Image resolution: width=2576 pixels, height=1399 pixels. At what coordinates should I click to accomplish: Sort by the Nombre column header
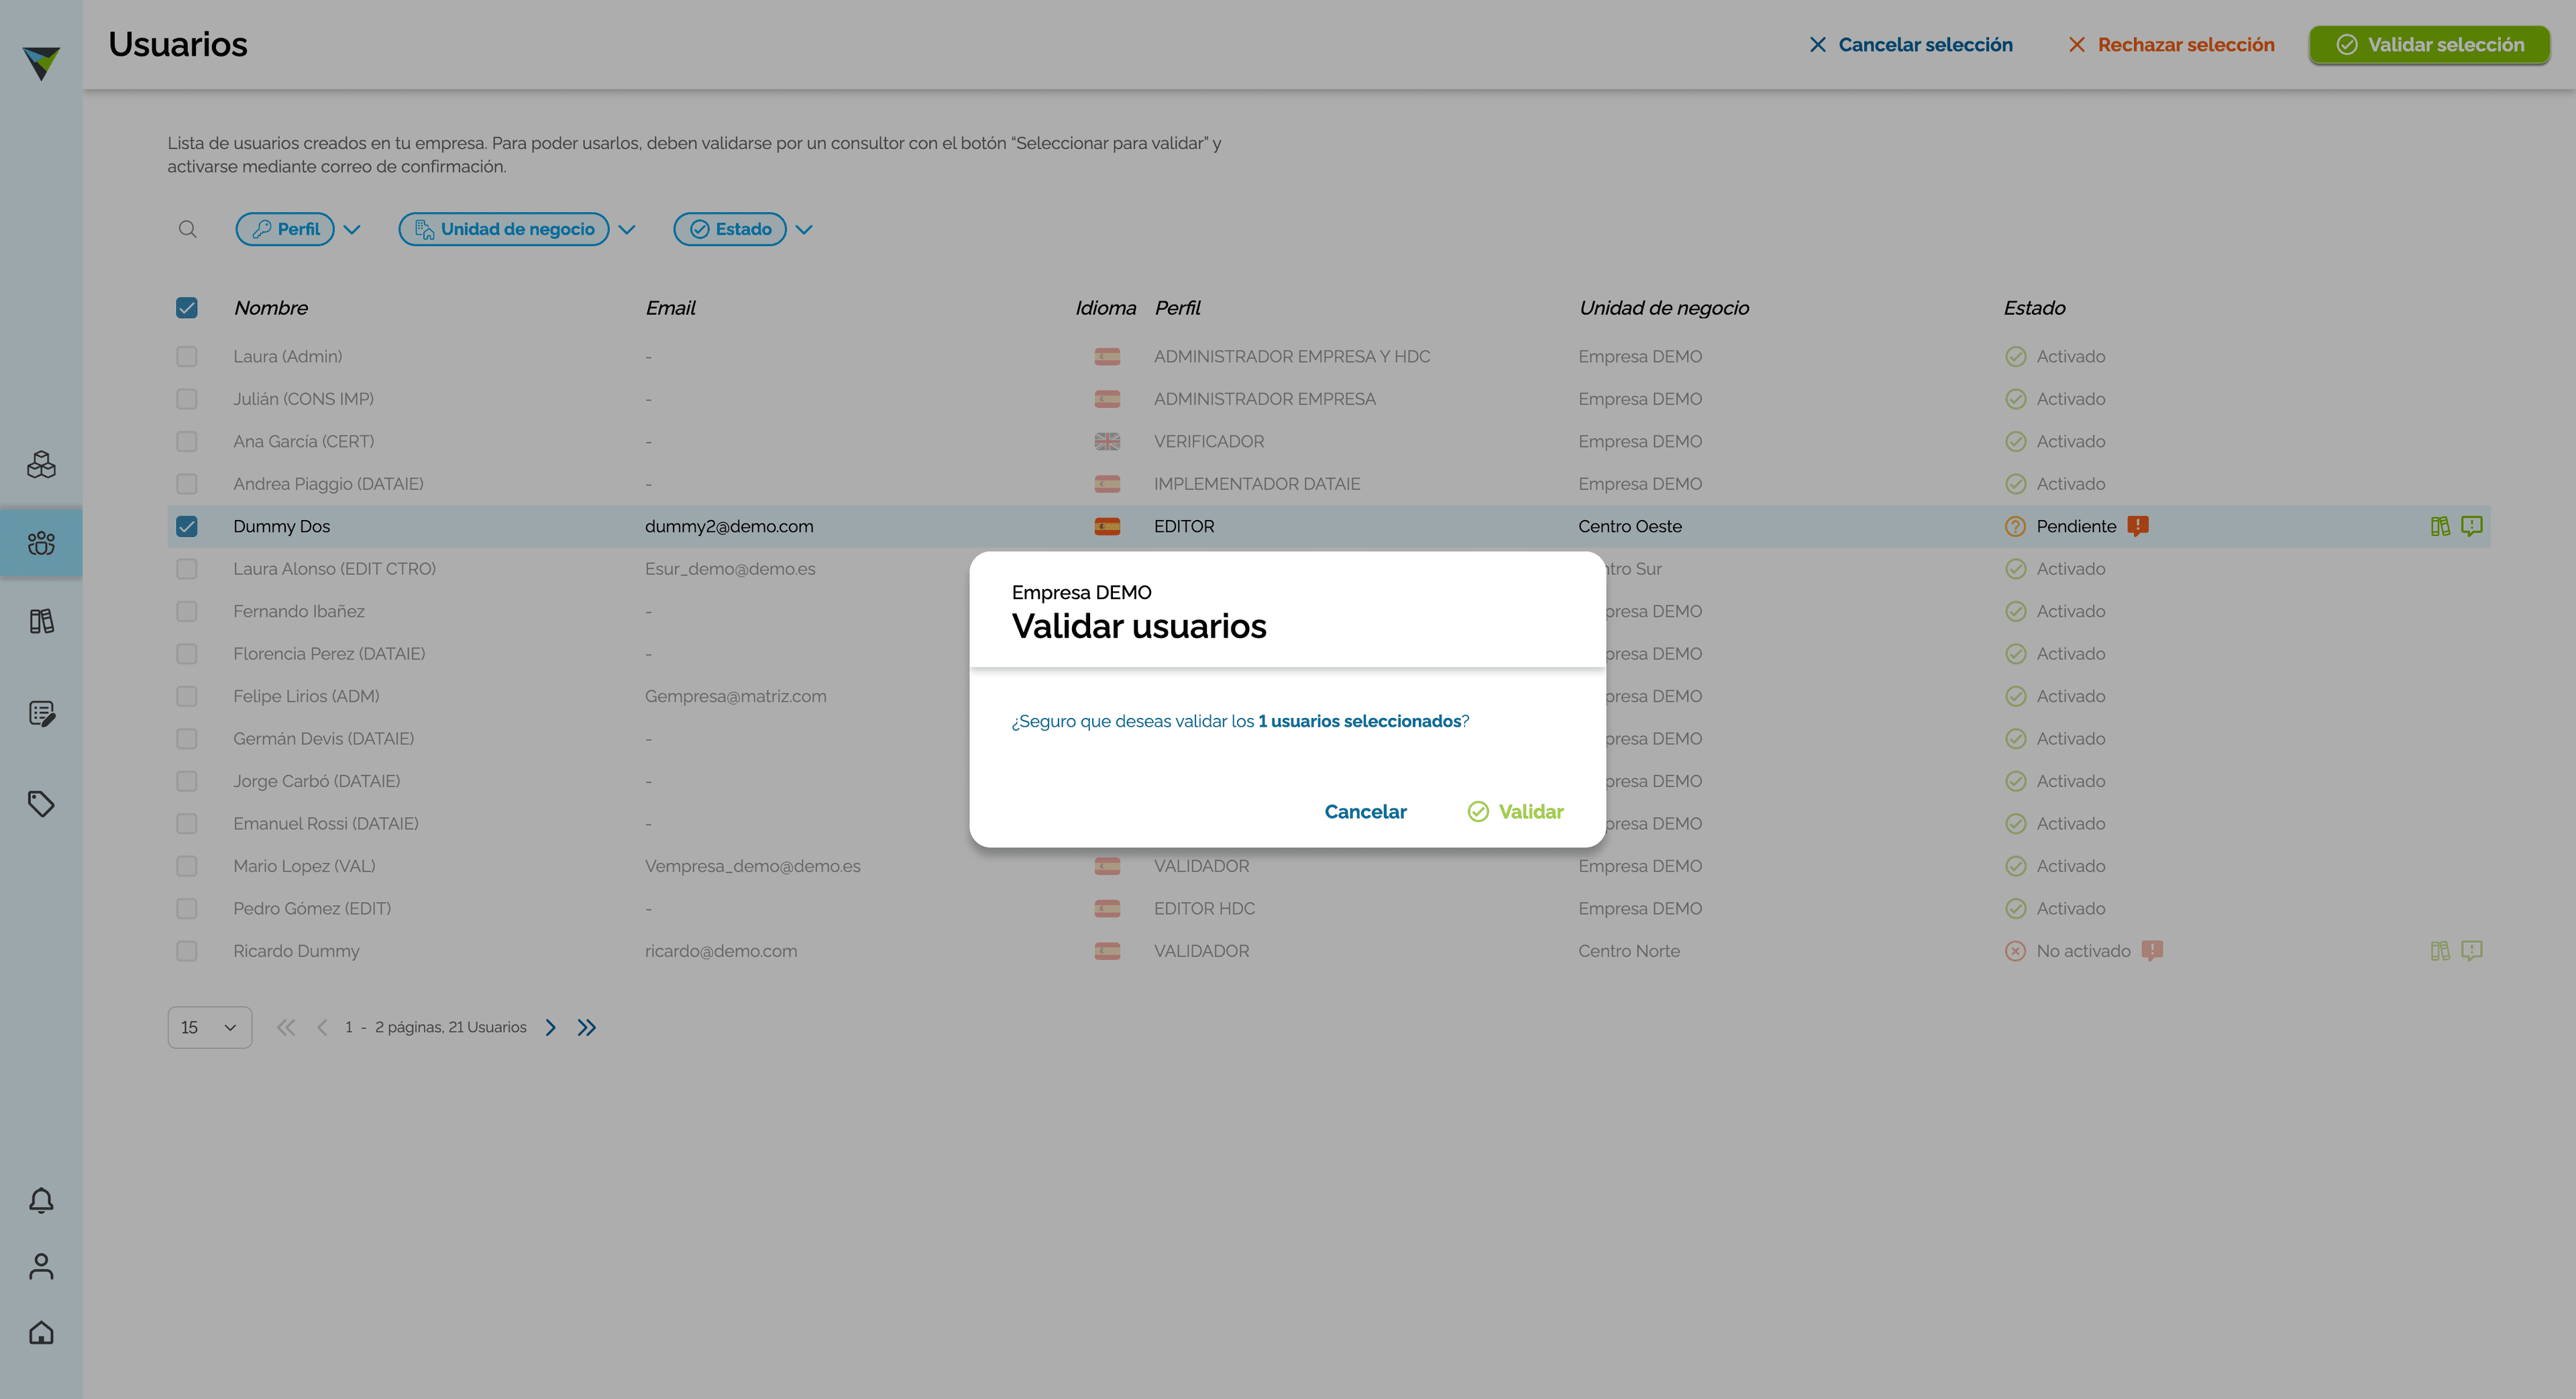pyautogui.click(x=271, y=308)
